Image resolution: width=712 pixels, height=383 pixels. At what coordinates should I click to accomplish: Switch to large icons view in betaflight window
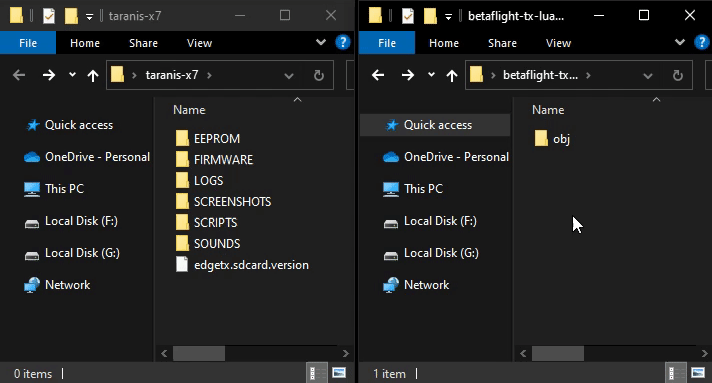(x=697, y=373)
